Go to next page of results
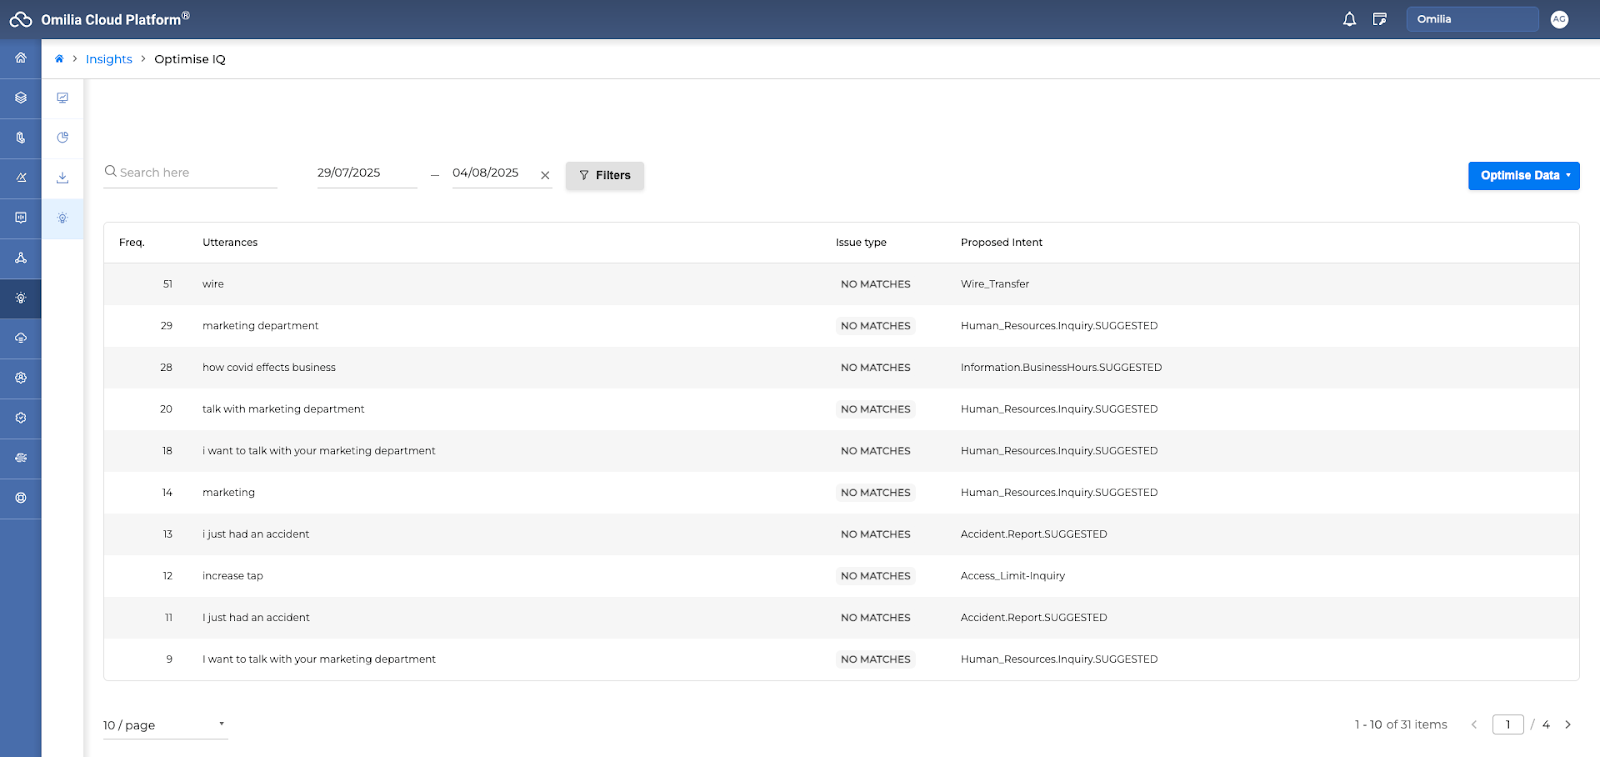This screenshot has height=757, width=1600. point(1567,725)
